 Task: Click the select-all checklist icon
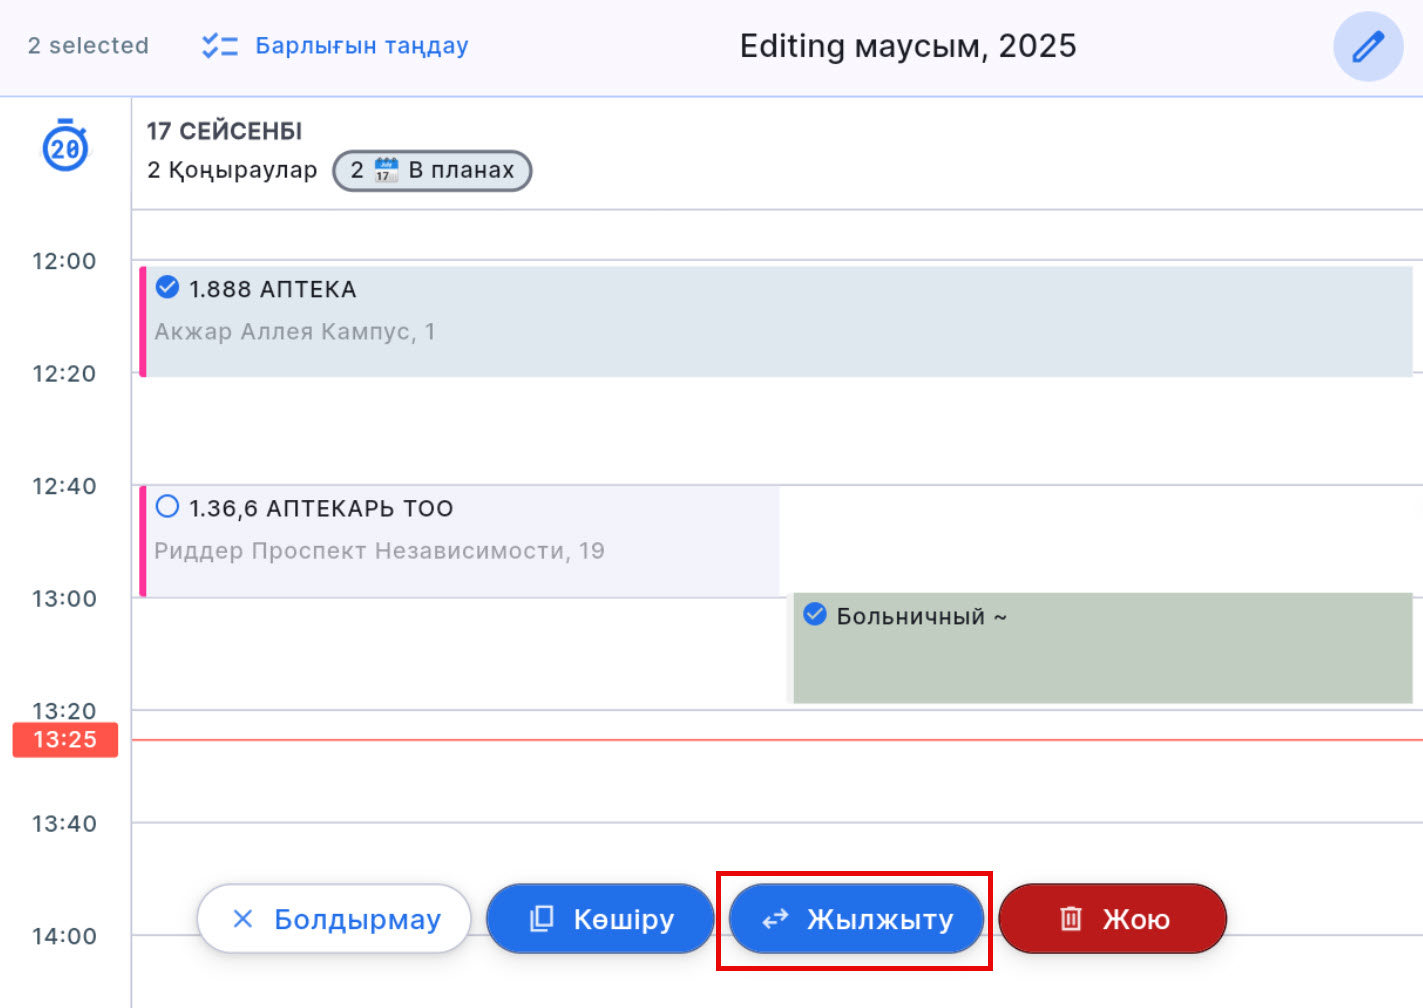(219, 46)
